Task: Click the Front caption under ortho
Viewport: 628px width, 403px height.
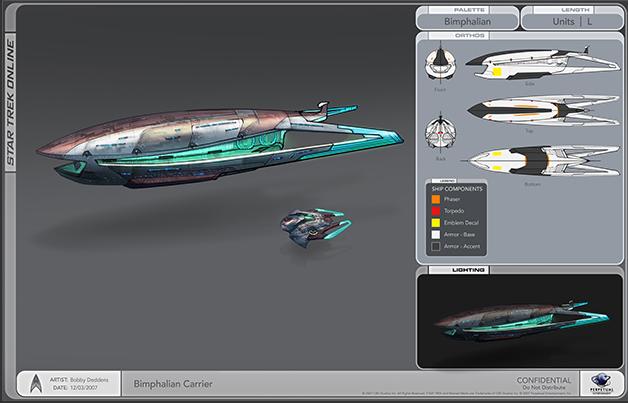Action: click(x=440, y=89)
